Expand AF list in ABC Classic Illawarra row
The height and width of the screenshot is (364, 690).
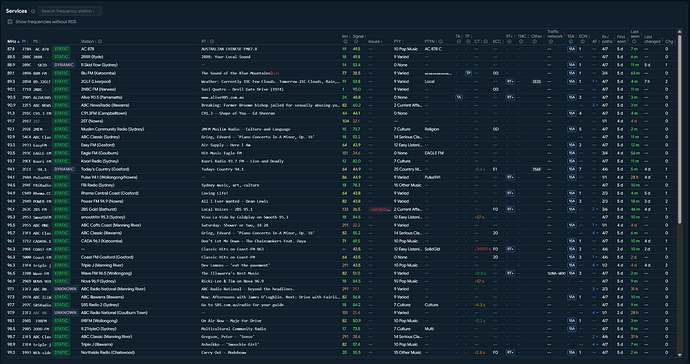click(x=595, y=233)
